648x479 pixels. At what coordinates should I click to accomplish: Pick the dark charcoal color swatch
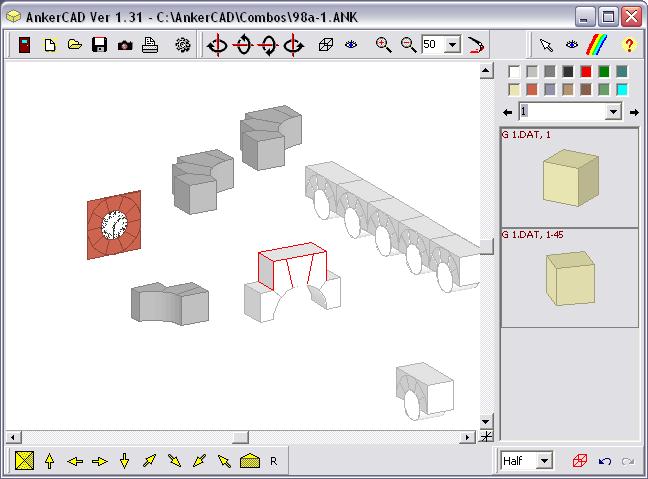[x=568, y=72]
